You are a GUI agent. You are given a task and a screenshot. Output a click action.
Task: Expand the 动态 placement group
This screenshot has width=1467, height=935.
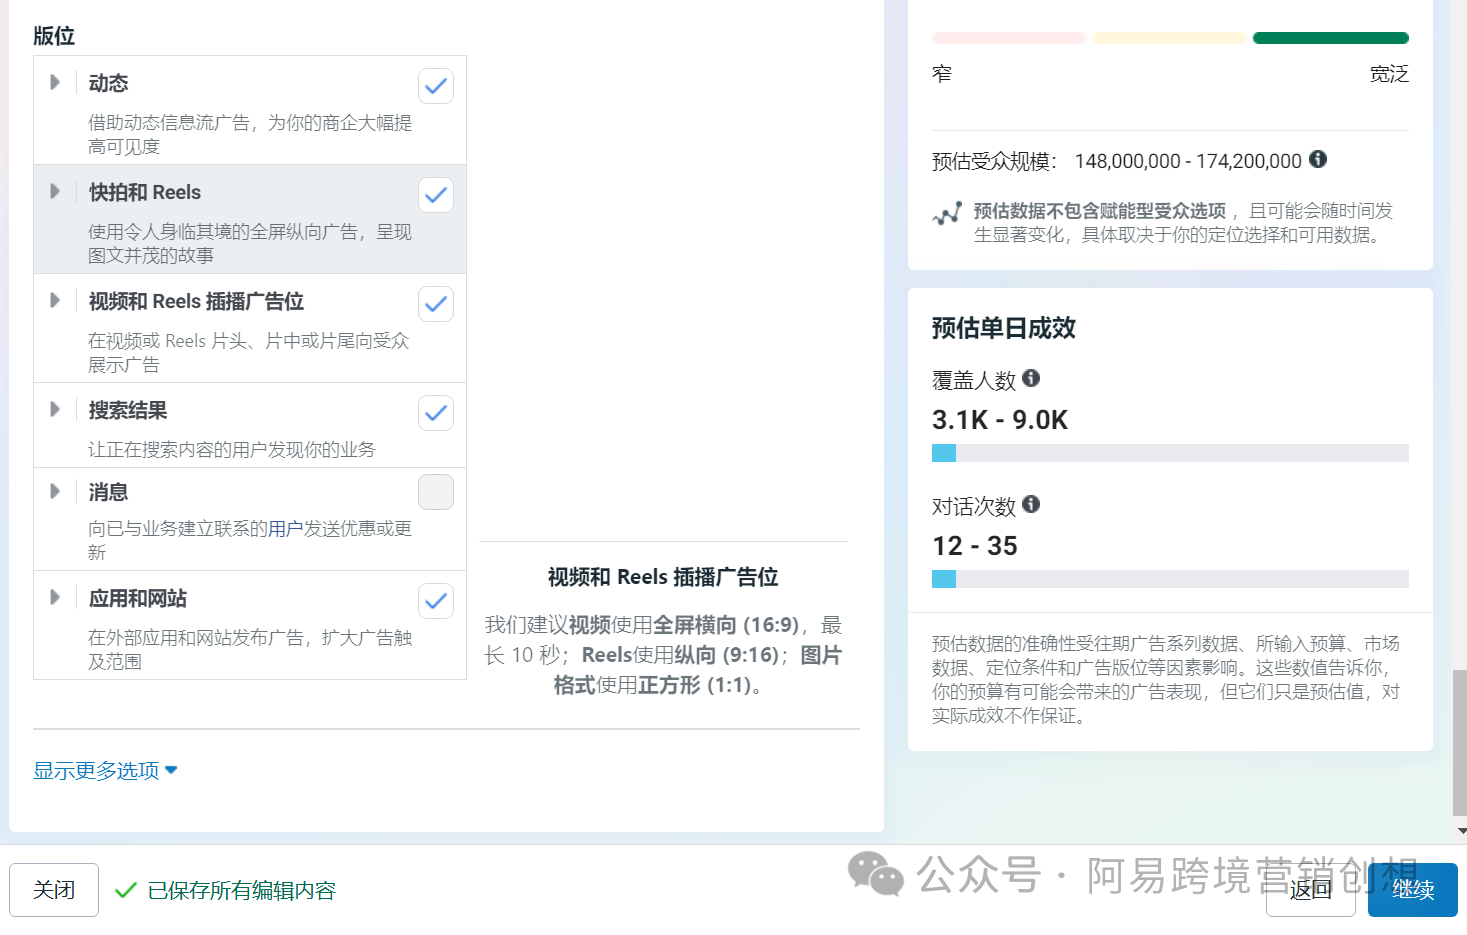pos(55,82)
